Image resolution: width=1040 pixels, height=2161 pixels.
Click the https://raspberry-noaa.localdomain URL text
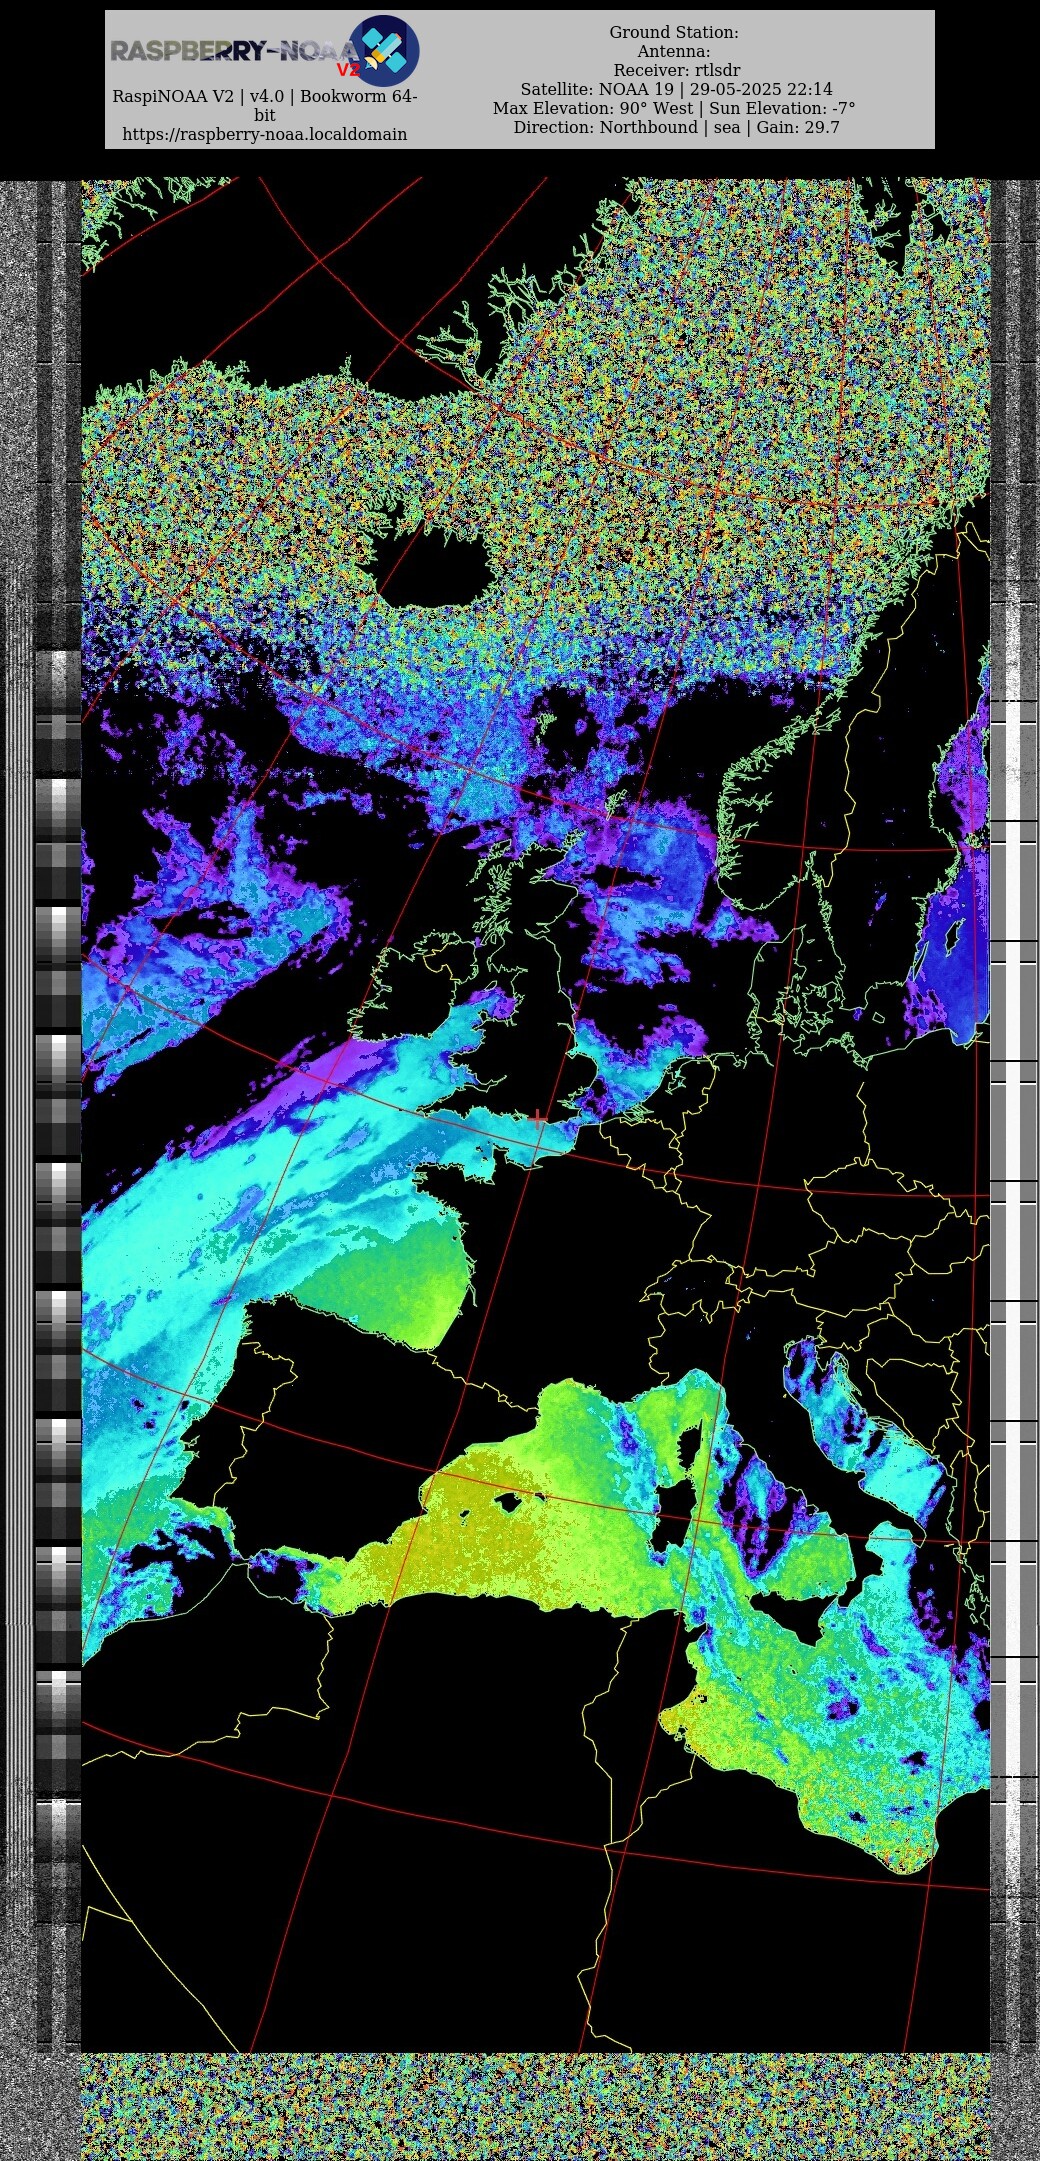tap(265, 134)
